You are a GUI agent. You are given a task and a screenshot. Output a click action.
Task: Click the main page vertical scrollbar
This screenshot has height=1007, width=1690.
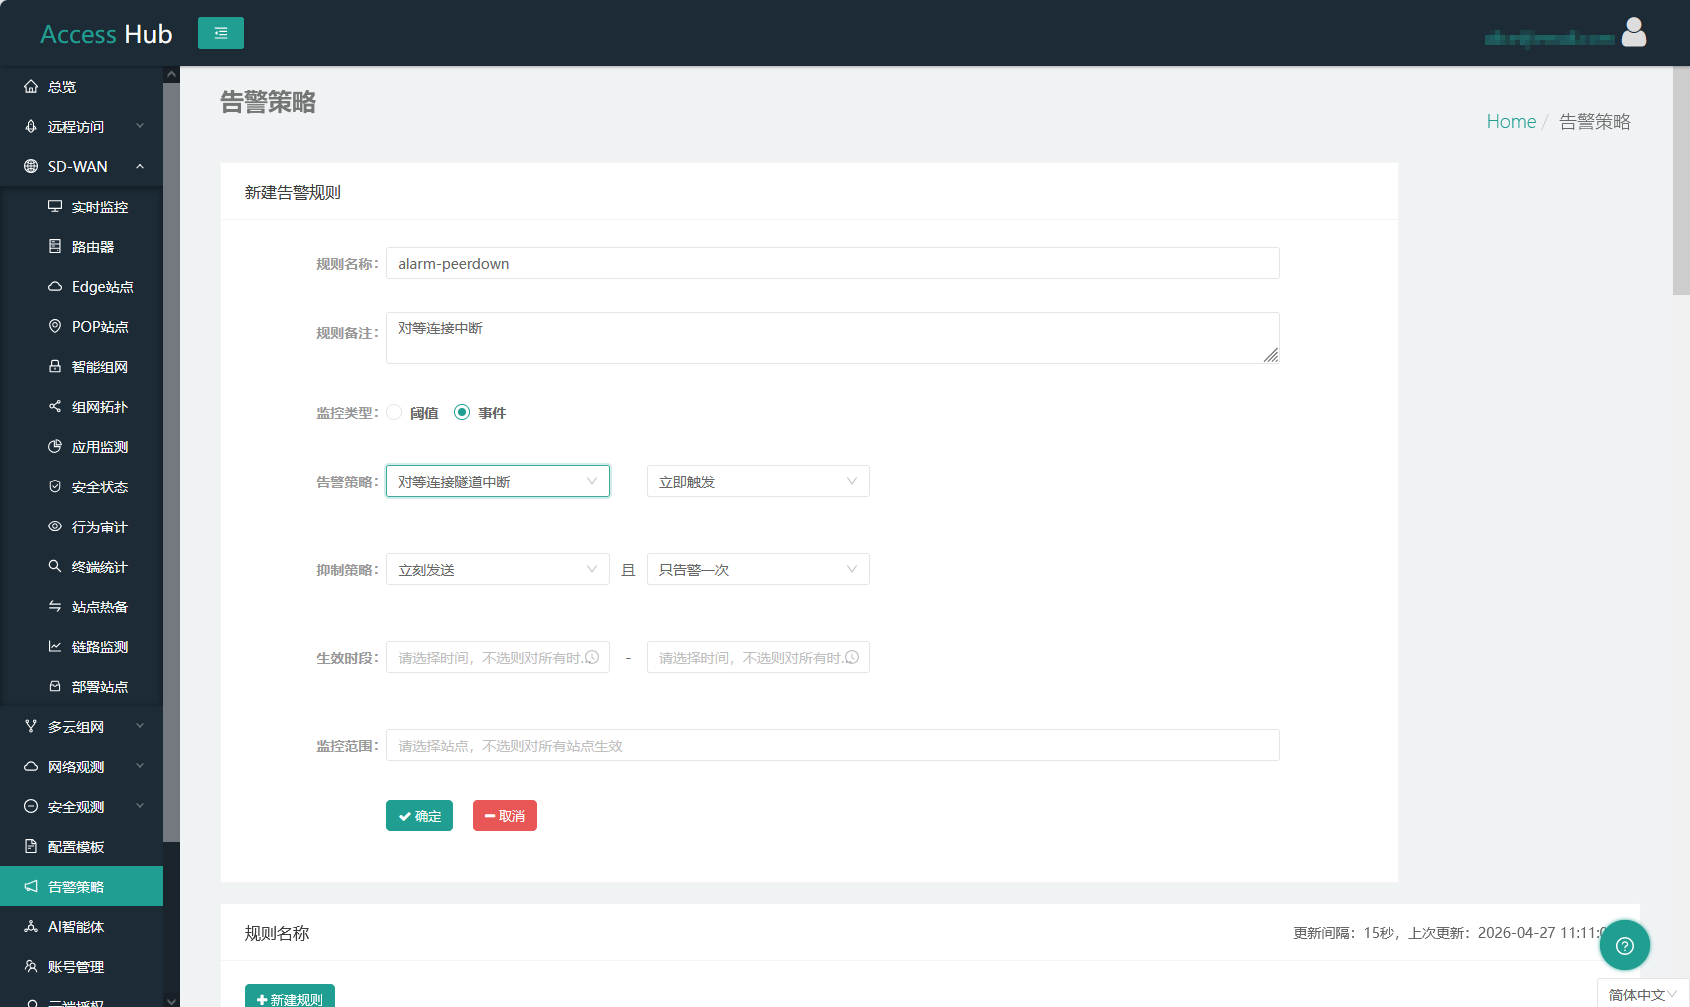1681,180
